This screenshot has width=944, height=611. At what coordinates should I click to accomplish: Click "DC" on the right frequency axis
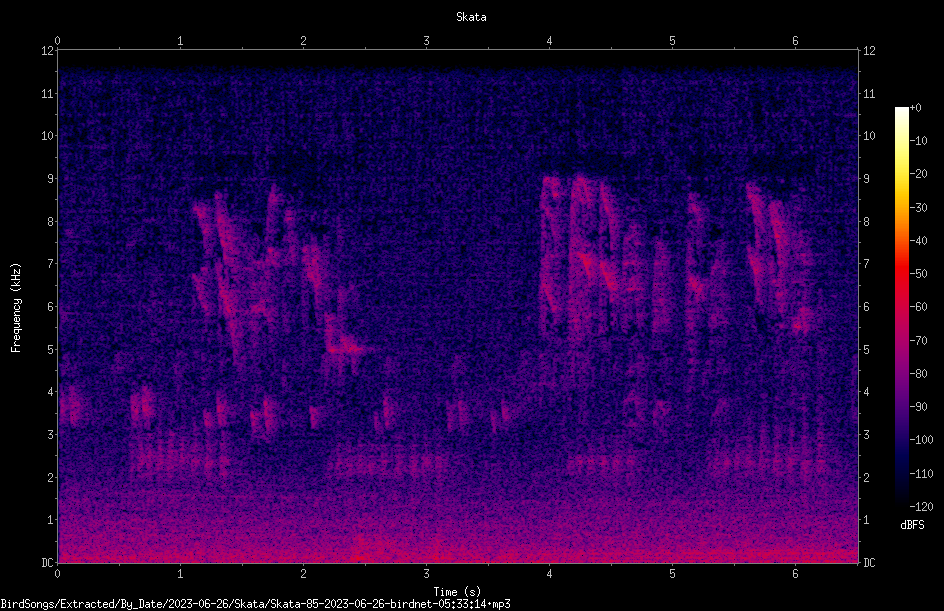coord(869,563)
